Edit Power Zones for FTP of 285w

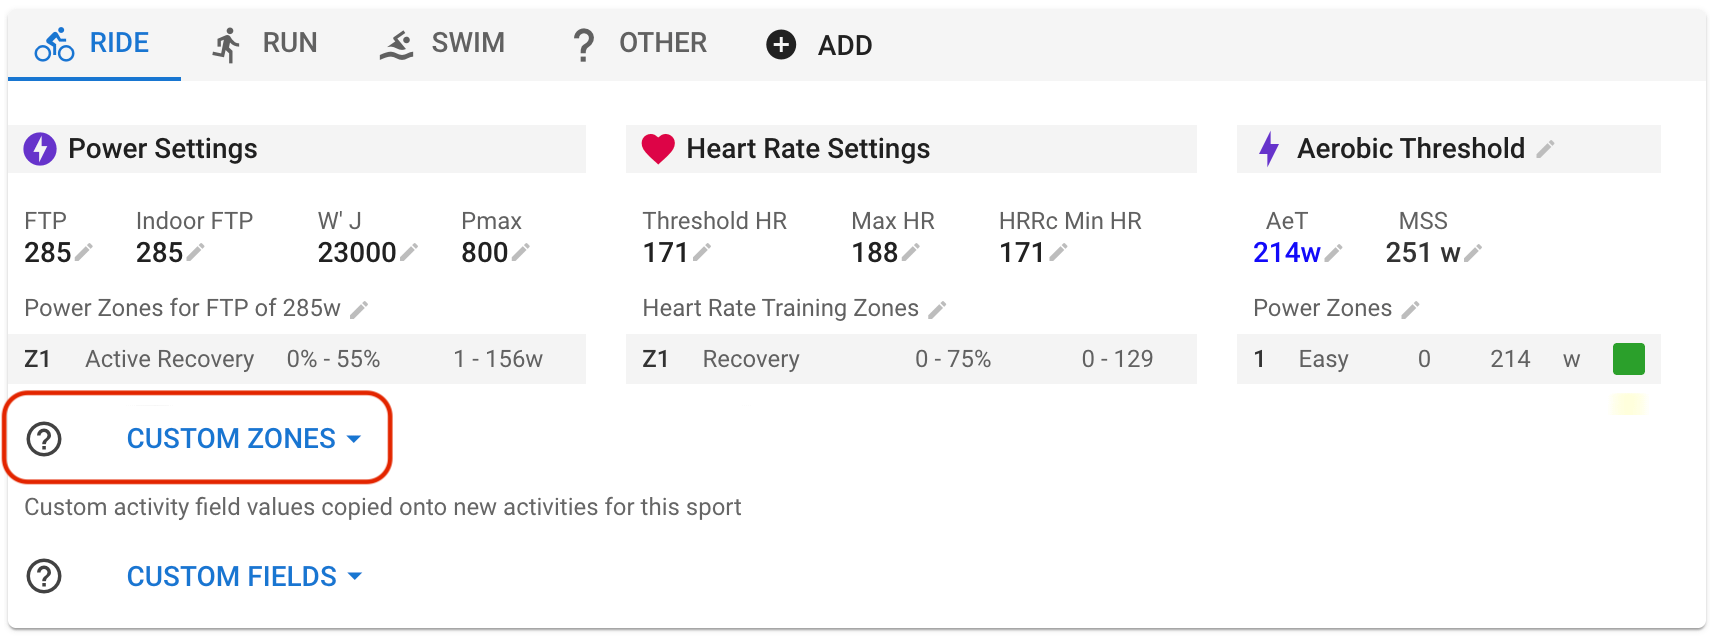coord(359,310)
